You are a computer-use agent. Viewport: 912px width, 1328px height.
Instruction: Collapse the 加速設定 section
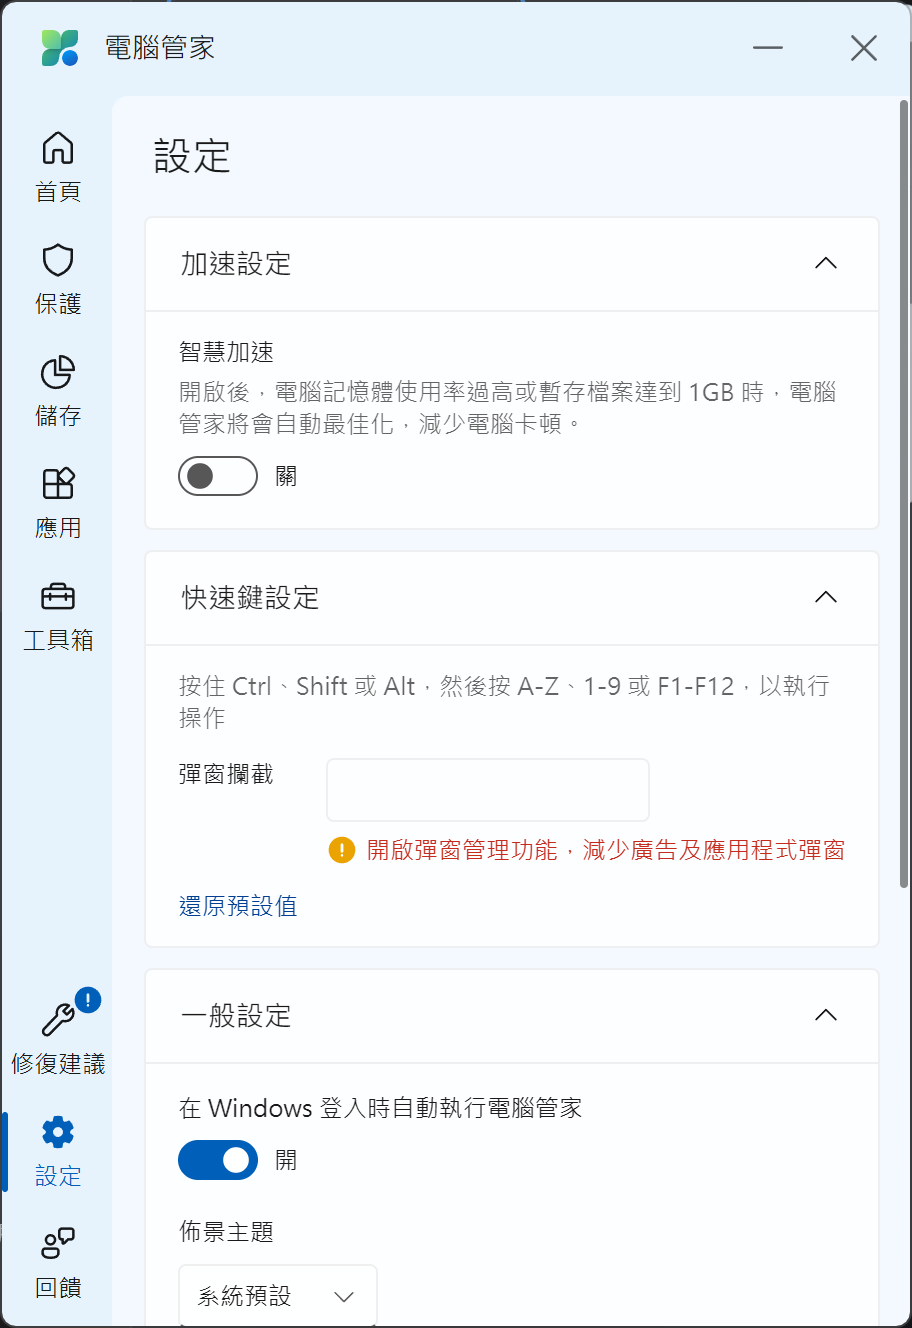click(x=825, y=264)
